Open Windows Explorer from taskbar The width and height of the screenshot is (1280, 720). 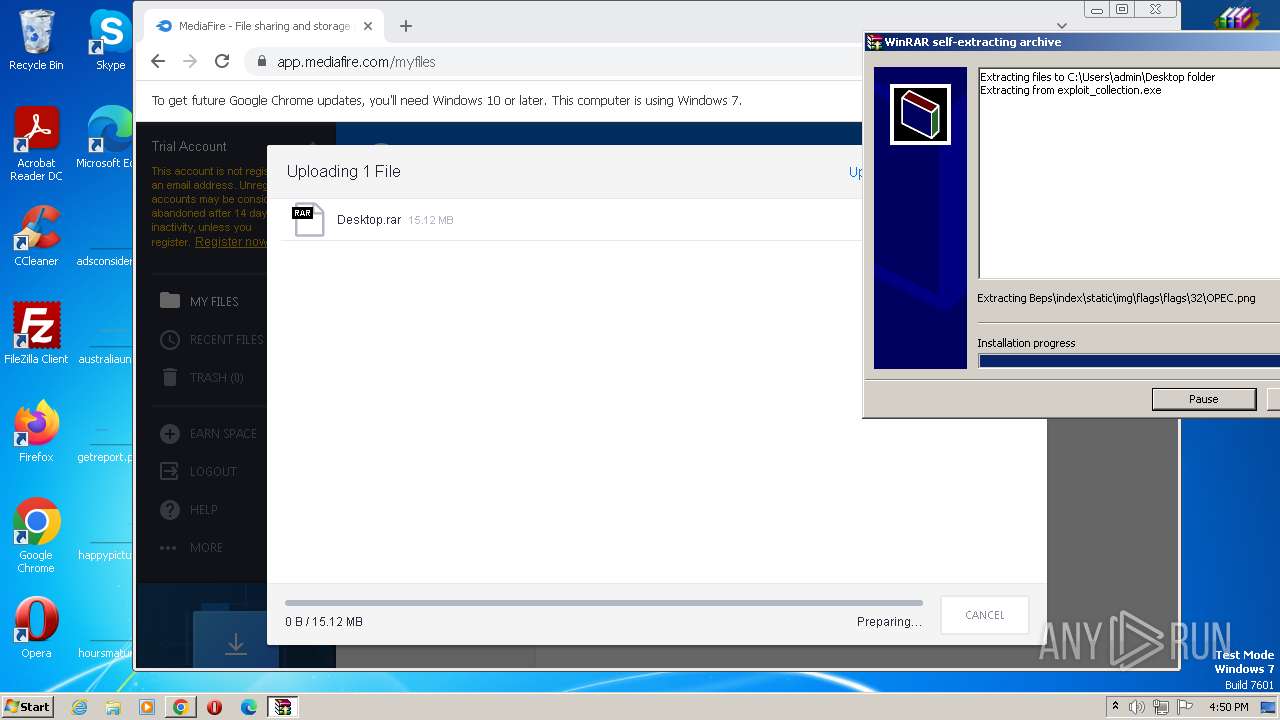(113, 707)
